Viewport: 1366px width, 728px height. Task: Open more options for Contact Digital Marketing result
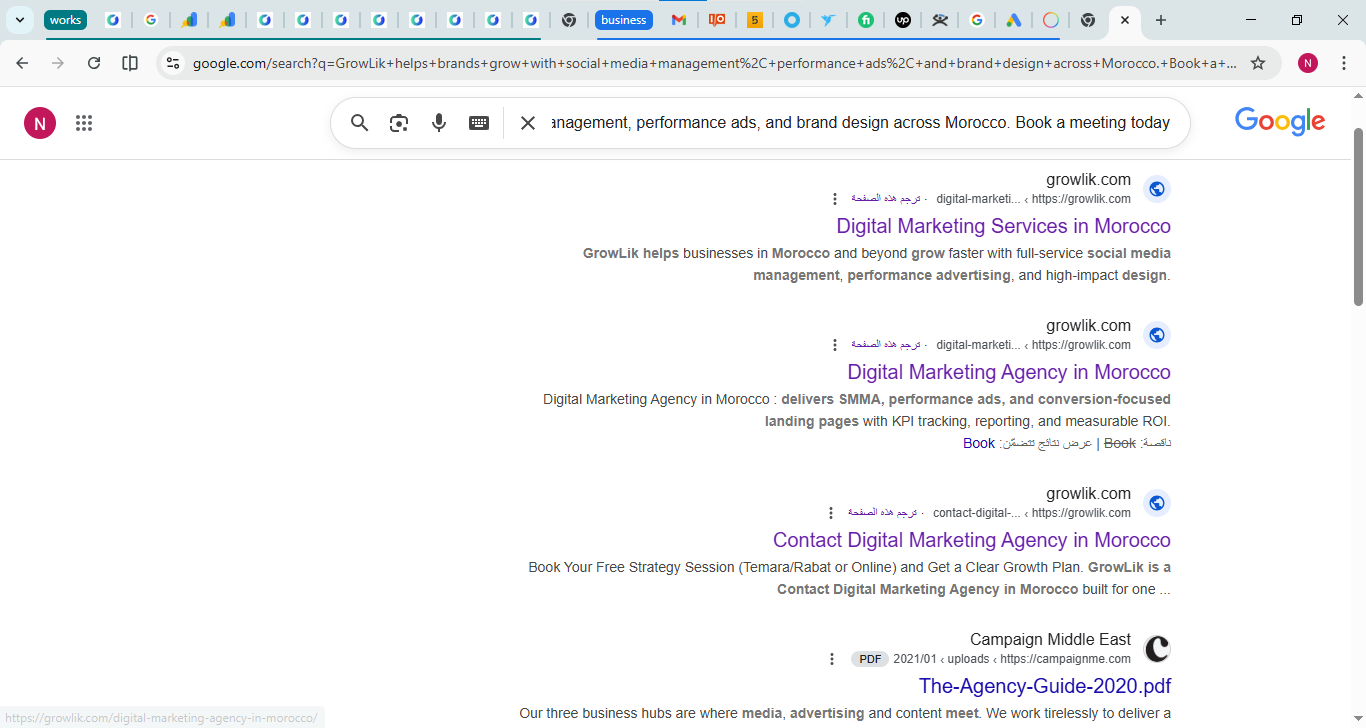point(832,513)
